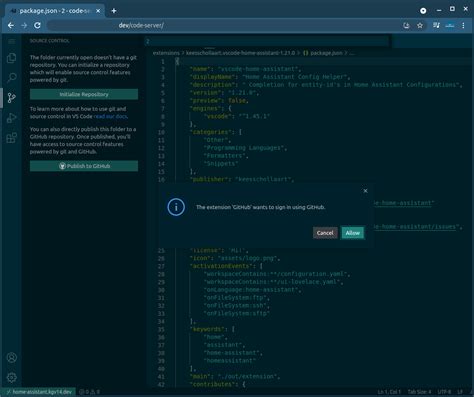This screenshot has height=397, width=474.
Task: Click the "onFileSystem:ssh" entry
Action: [237, 306]
